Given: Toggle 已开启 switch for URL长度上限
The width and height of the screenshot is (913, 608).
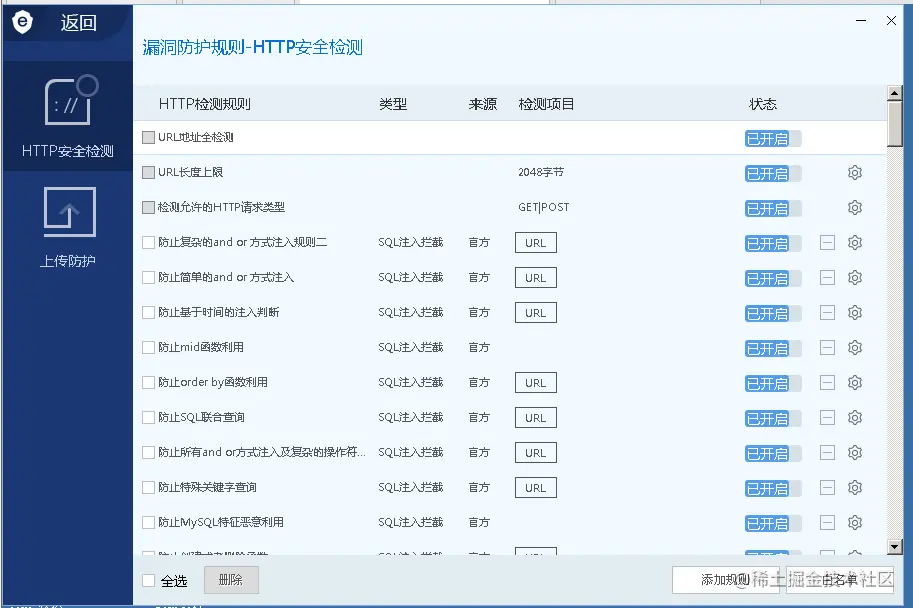Looking at the screenshot, I should pyautogui.click(x=773, y=174).
